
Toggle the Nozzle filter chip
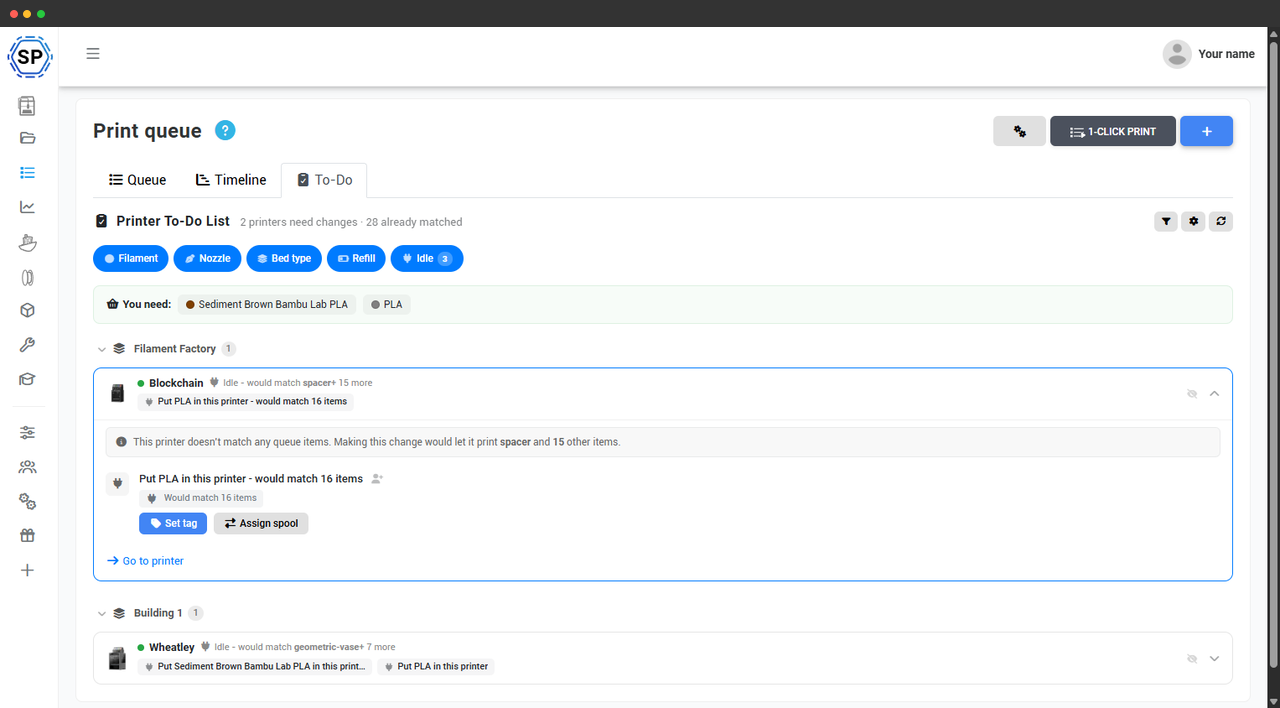[x=207, y=258]
